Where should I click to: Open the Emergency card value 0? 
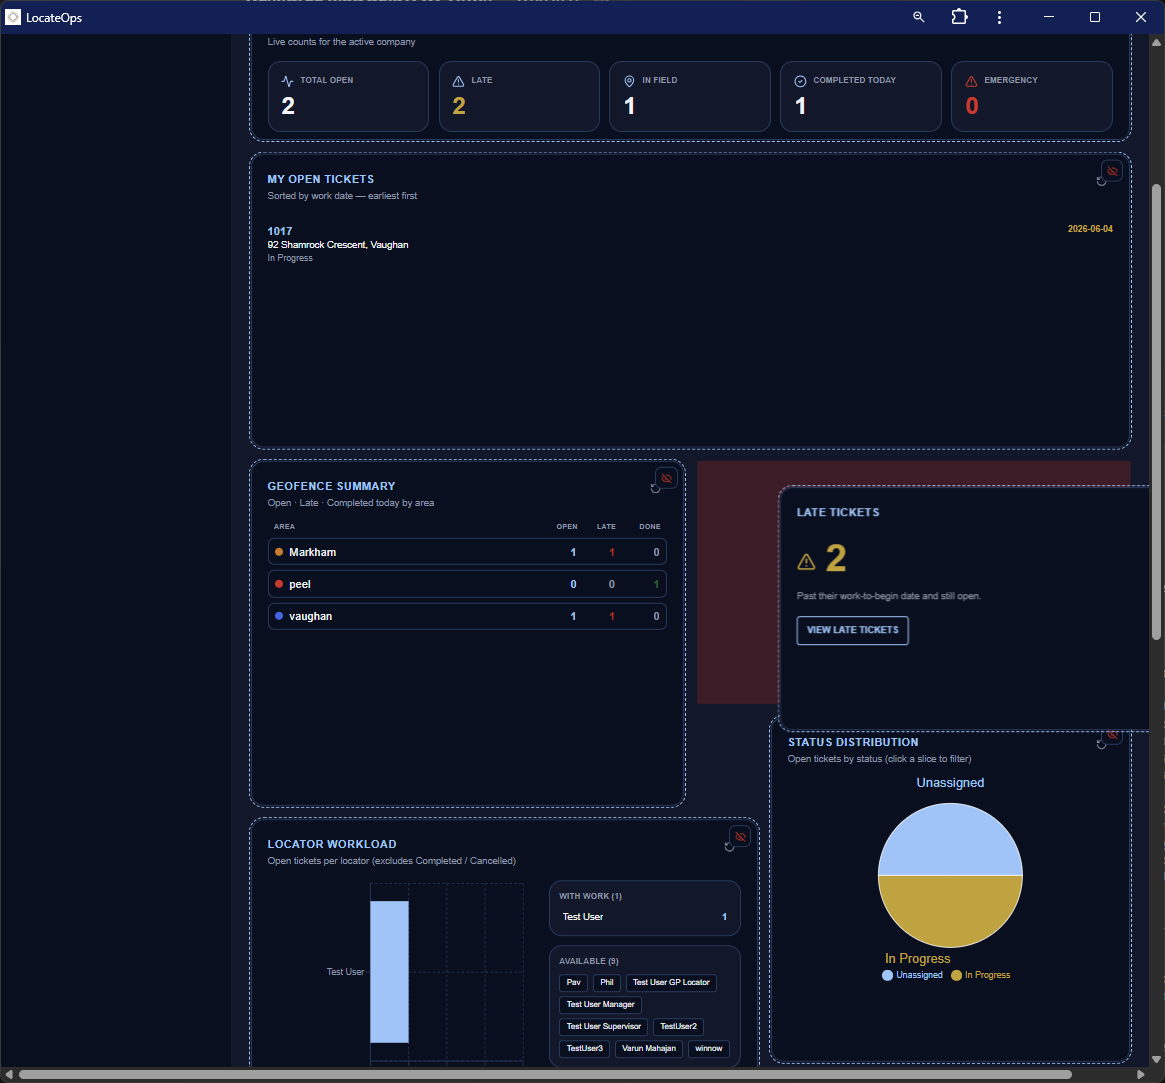point(972,106)
